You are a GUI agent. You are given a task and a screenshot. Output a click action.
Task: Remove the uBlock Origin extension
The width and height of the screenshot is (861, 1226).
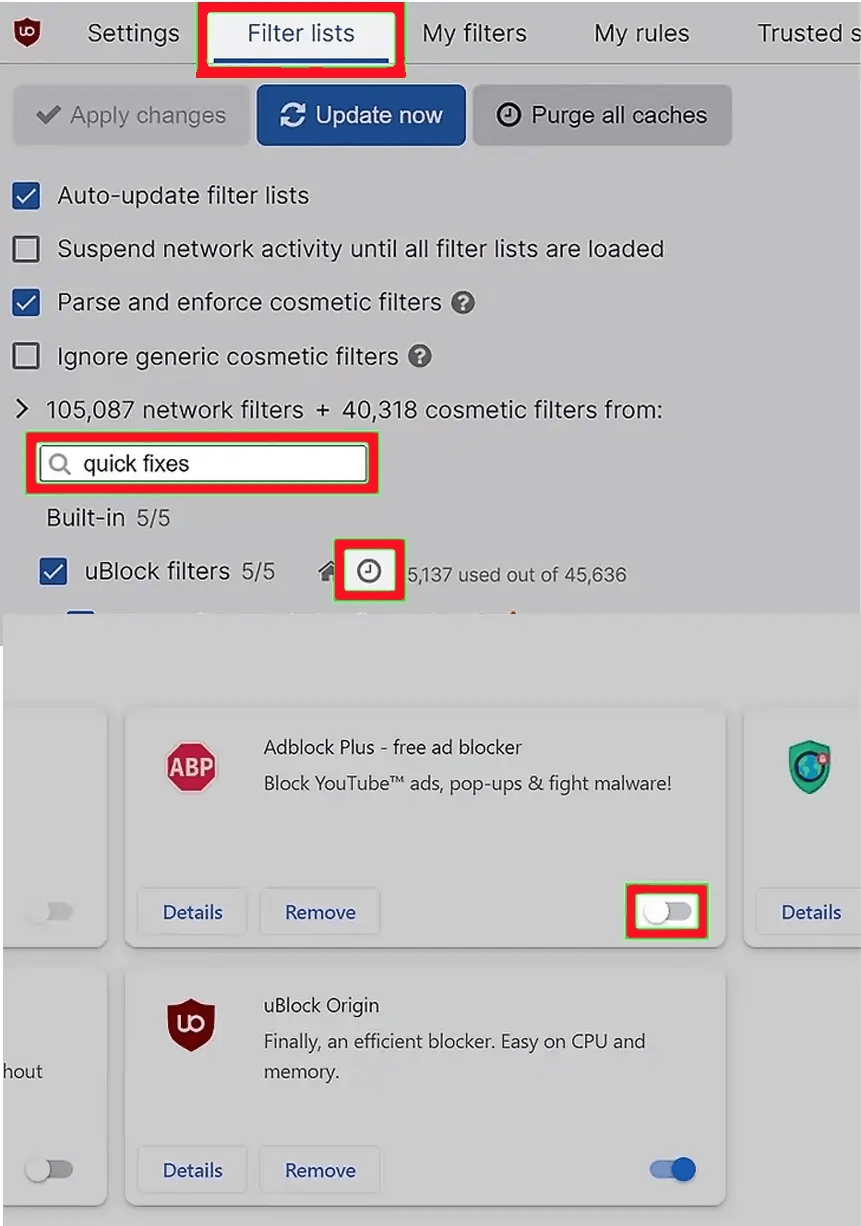pyautogui.click(x=320, y=1170)
